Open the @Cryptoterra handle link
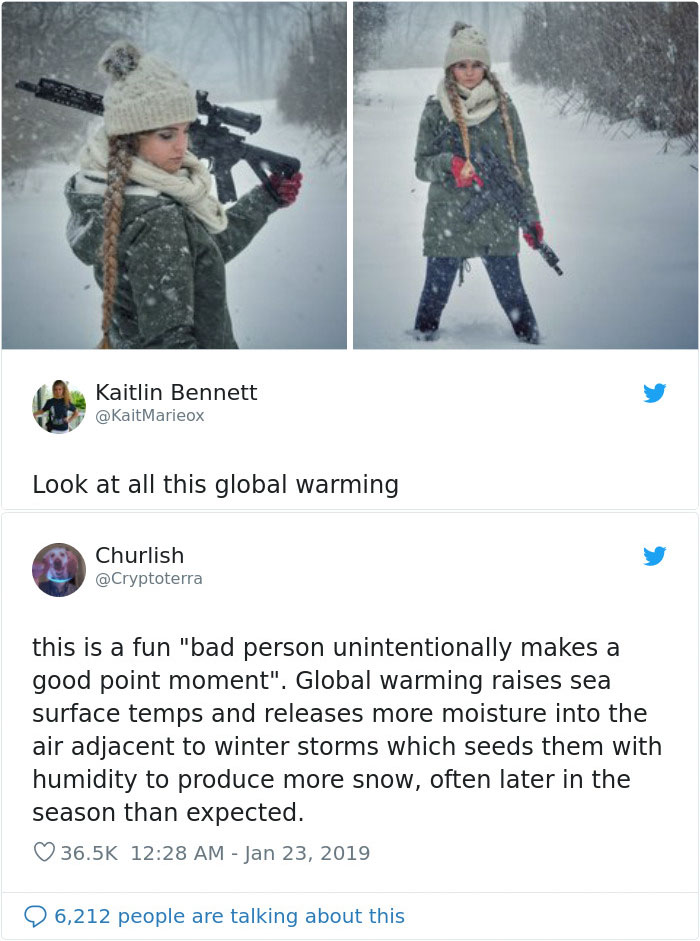Image resolution: width=700 pixels, height=941 pixels. tap(149, 579)
